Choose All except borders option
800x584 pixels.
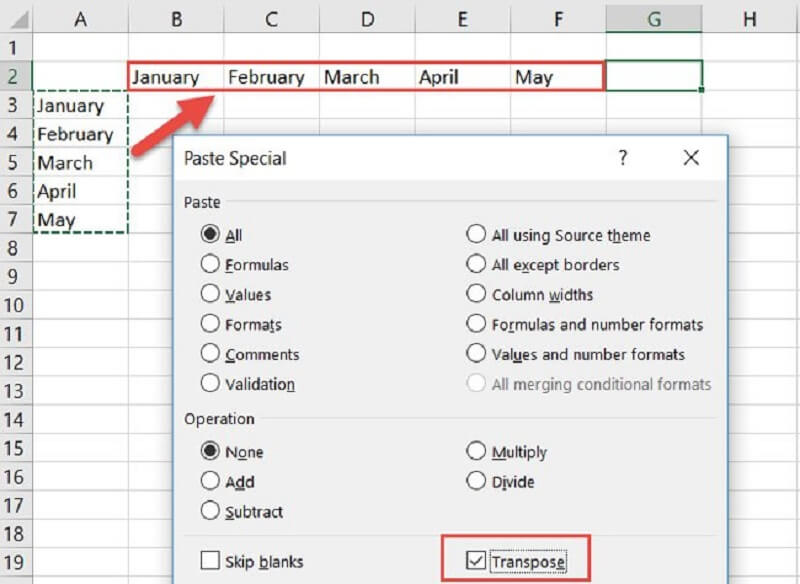(477, 265)
